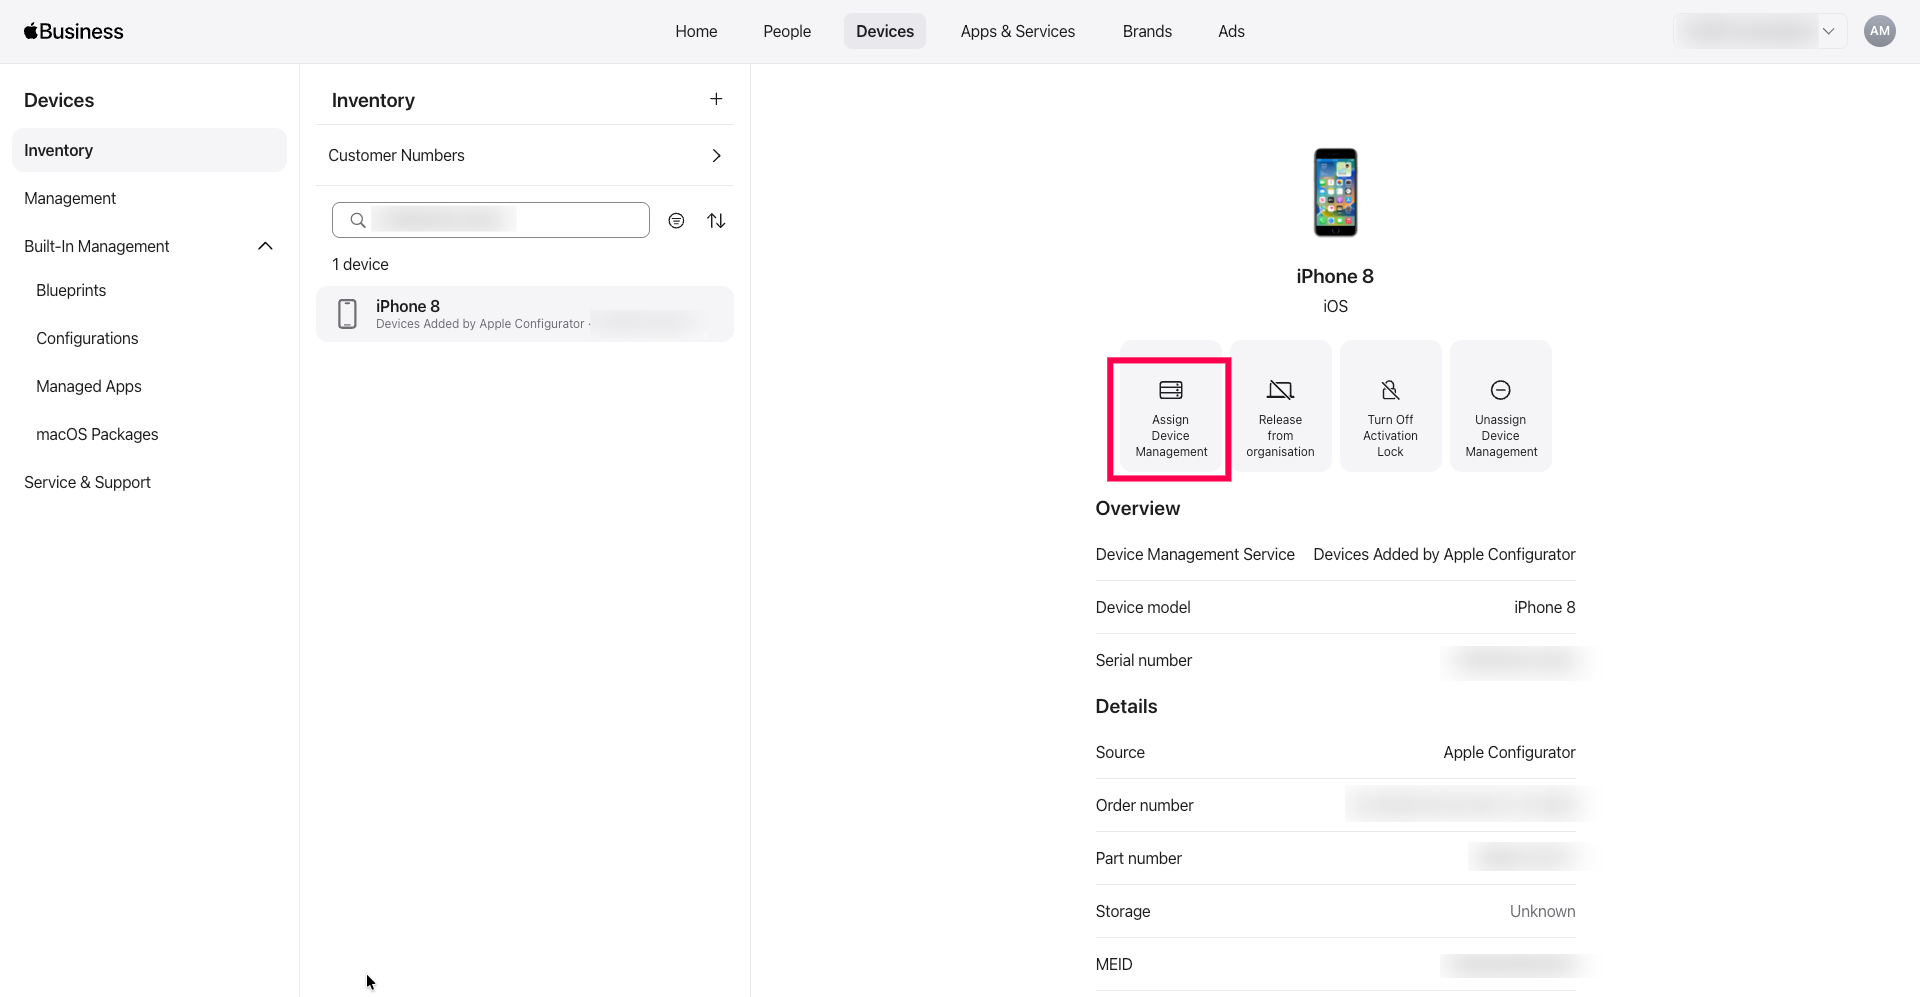Viewport: 1920px width, 997px height.
Task: Open Blueprints in the sidebar
Action: [71, 290]
